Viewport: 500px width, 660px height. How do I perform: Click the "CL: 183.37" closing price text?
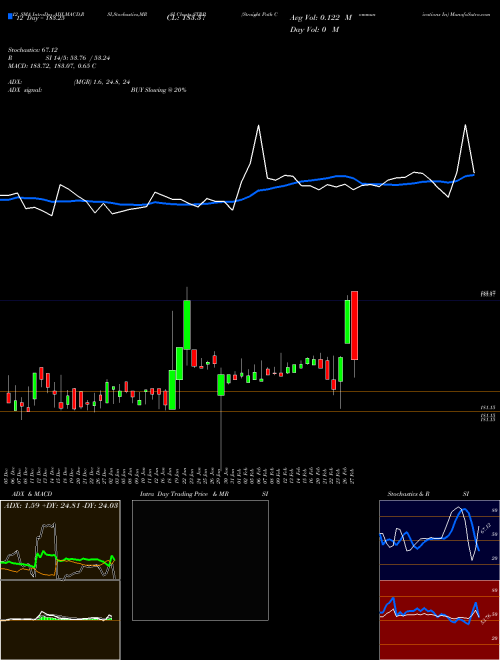pyautogui.click(x=186, y=19)
